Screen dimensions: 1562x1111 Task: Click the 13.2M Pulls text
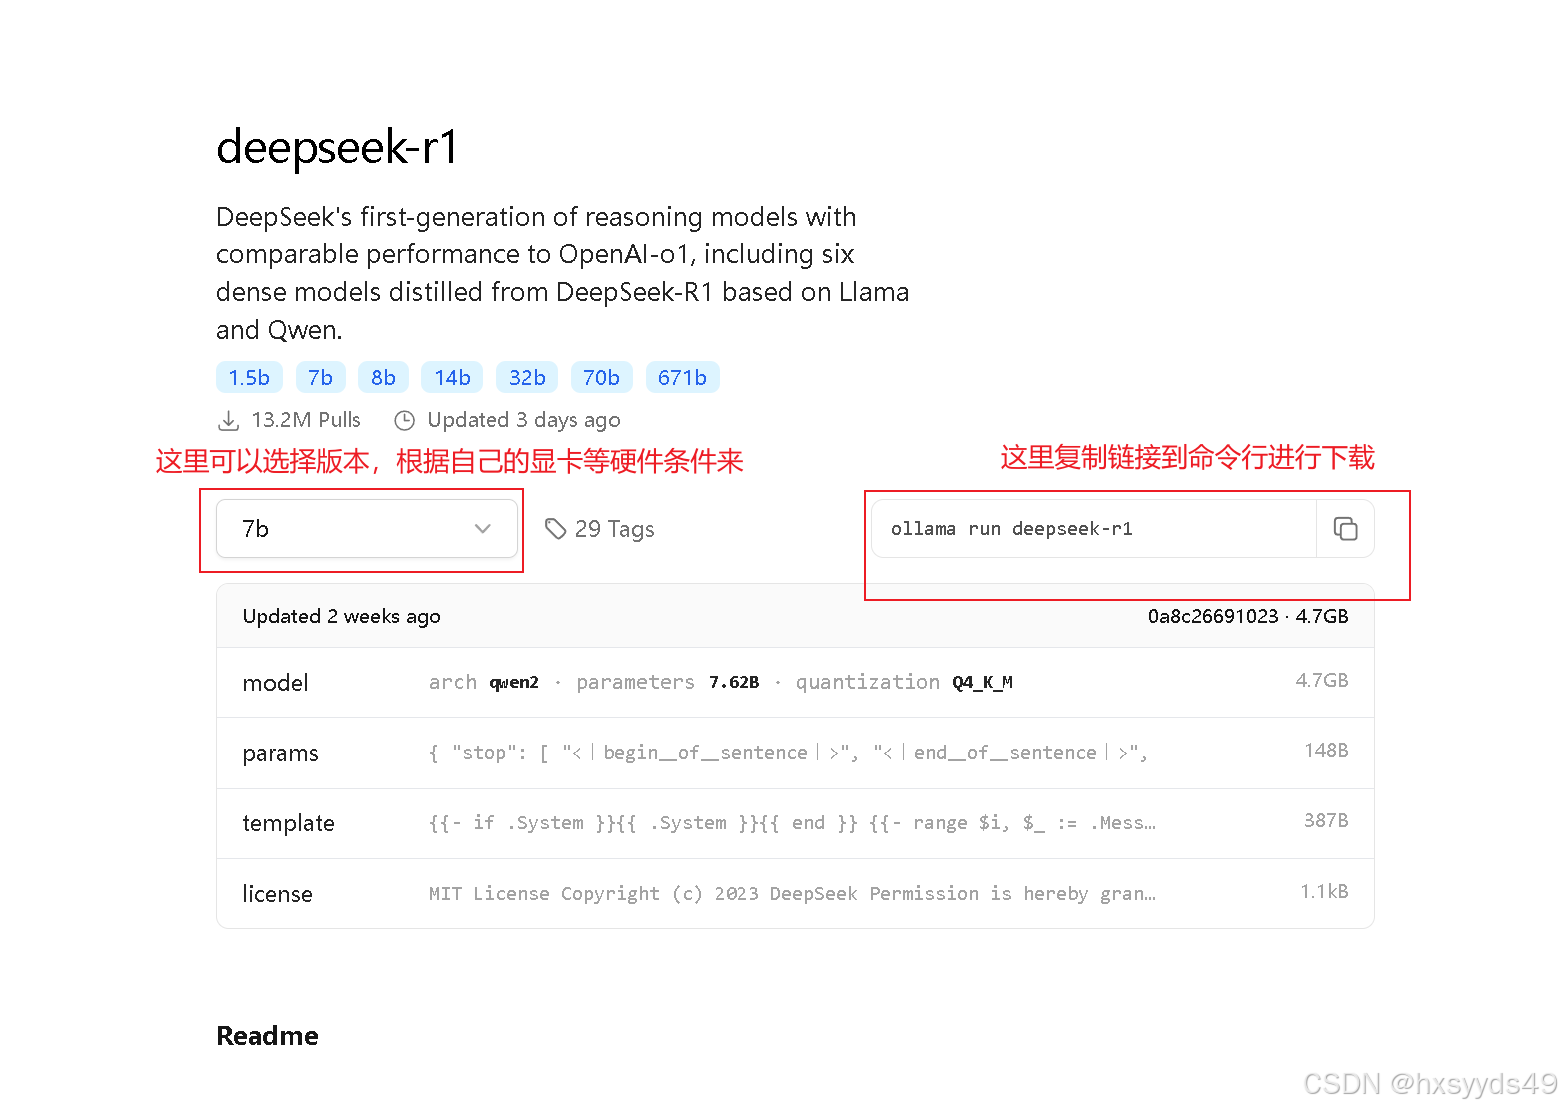pyautogui.click(x=306, y=420)
